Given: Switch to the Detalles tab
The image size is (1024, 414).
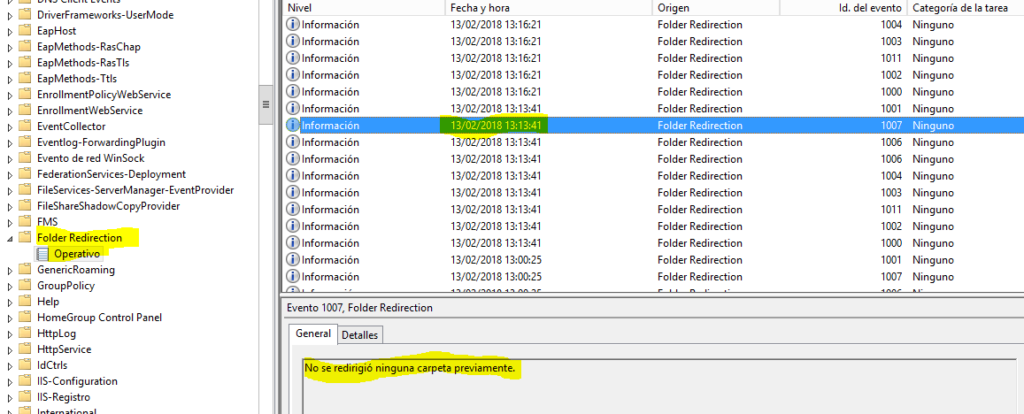Looking at the screenshot, I should point(360,335).
